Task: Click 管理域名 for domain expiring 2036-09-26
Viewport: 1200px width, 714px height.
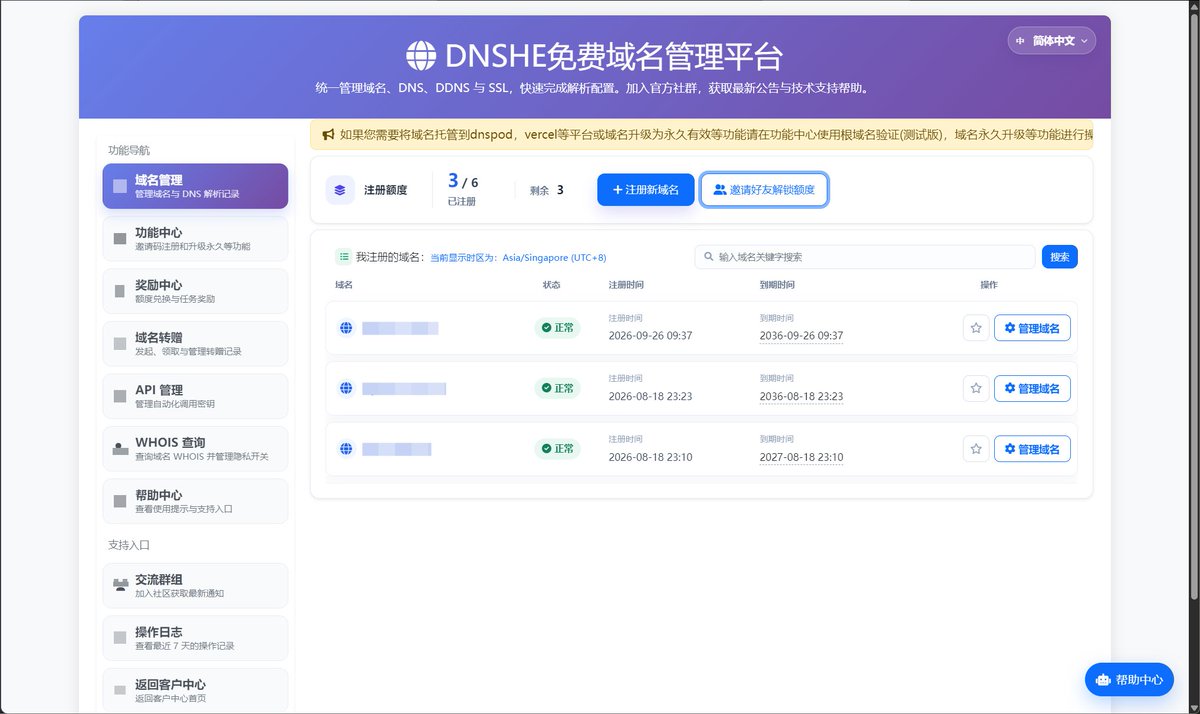Action: pyautogui.click(x=1032, y=328)
